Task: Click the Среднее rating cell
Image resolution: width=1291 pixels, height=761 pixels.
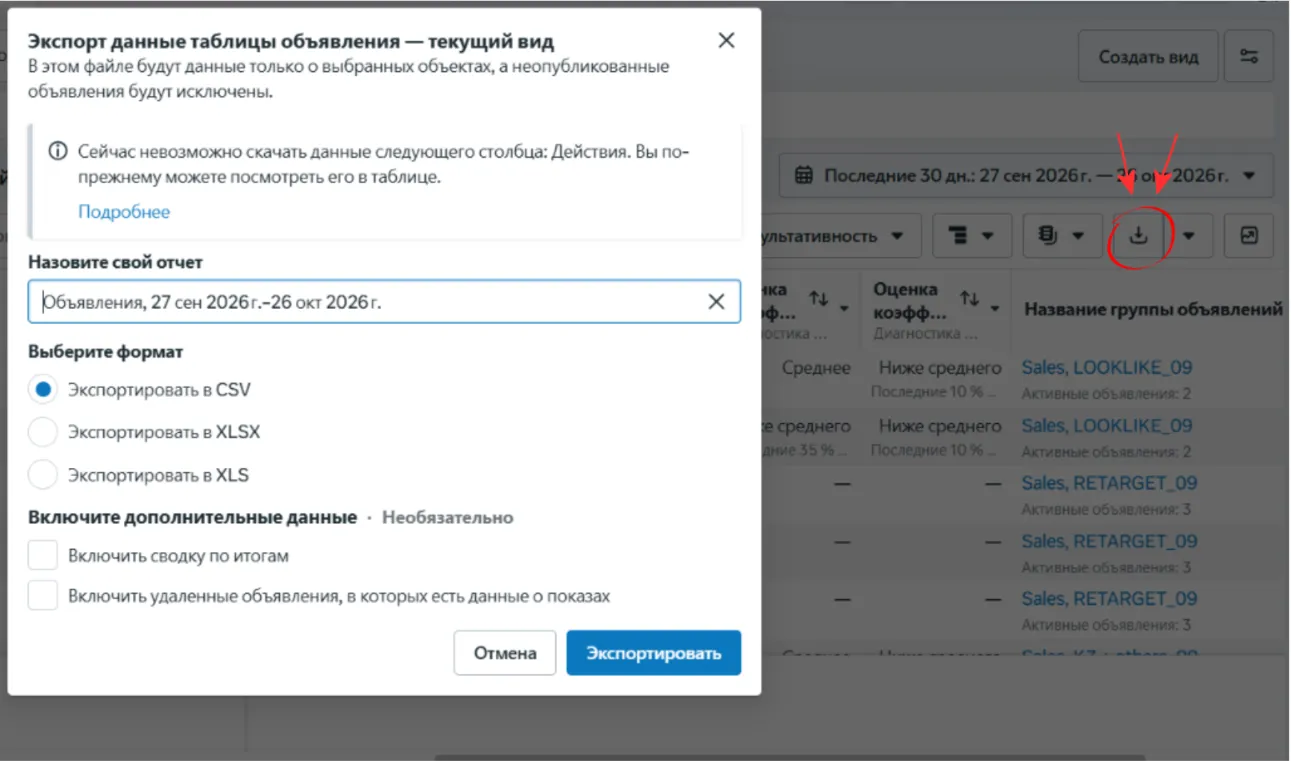Action: (x=816, y=368)
